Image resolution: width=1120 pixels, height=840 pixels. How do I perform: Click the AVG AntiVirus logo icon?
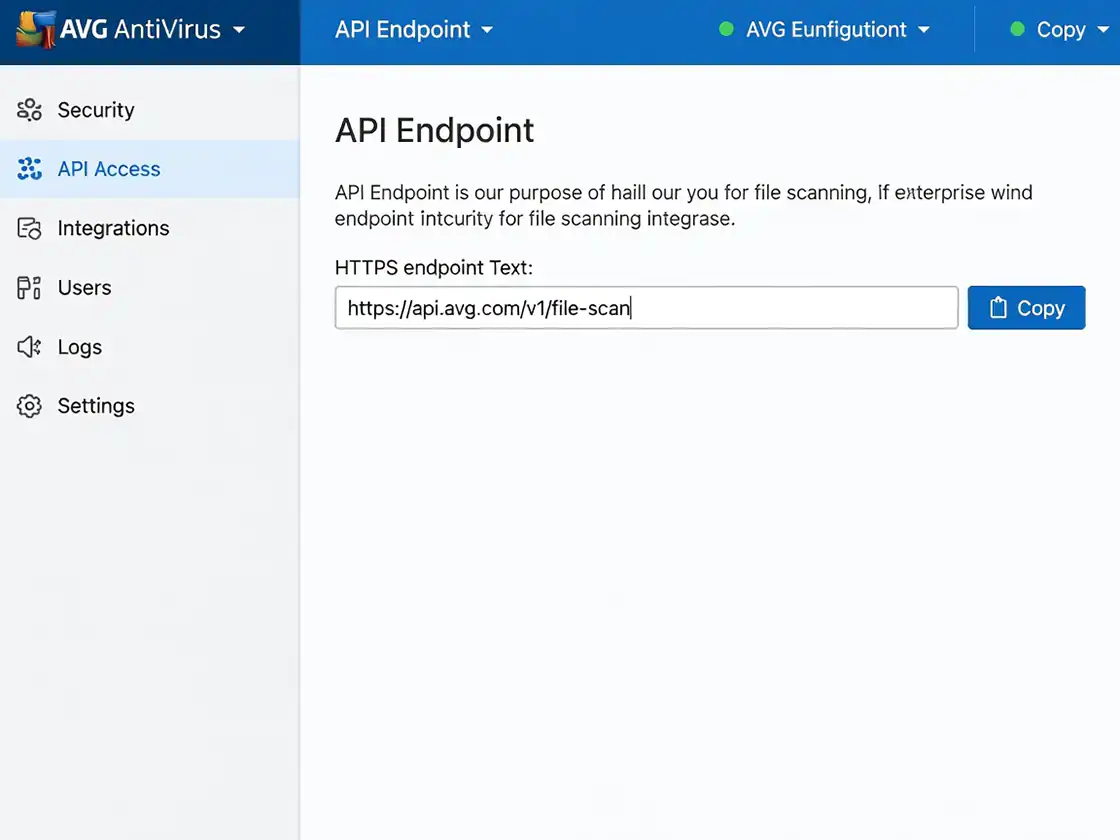point(35,29)
